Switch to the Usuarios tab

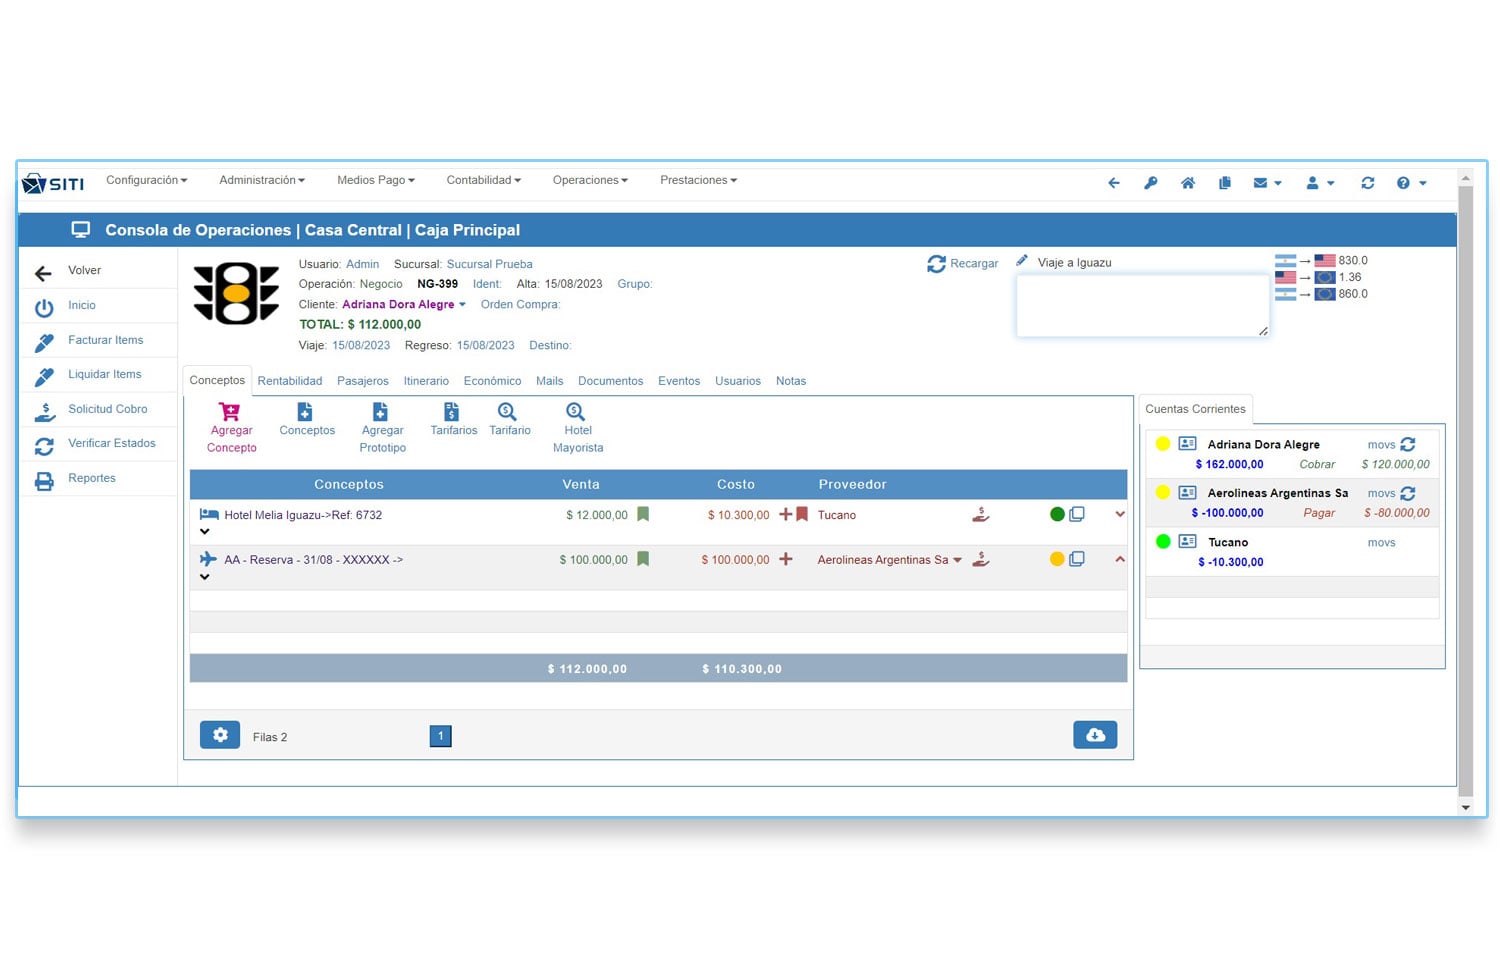[x=738, y=381]
